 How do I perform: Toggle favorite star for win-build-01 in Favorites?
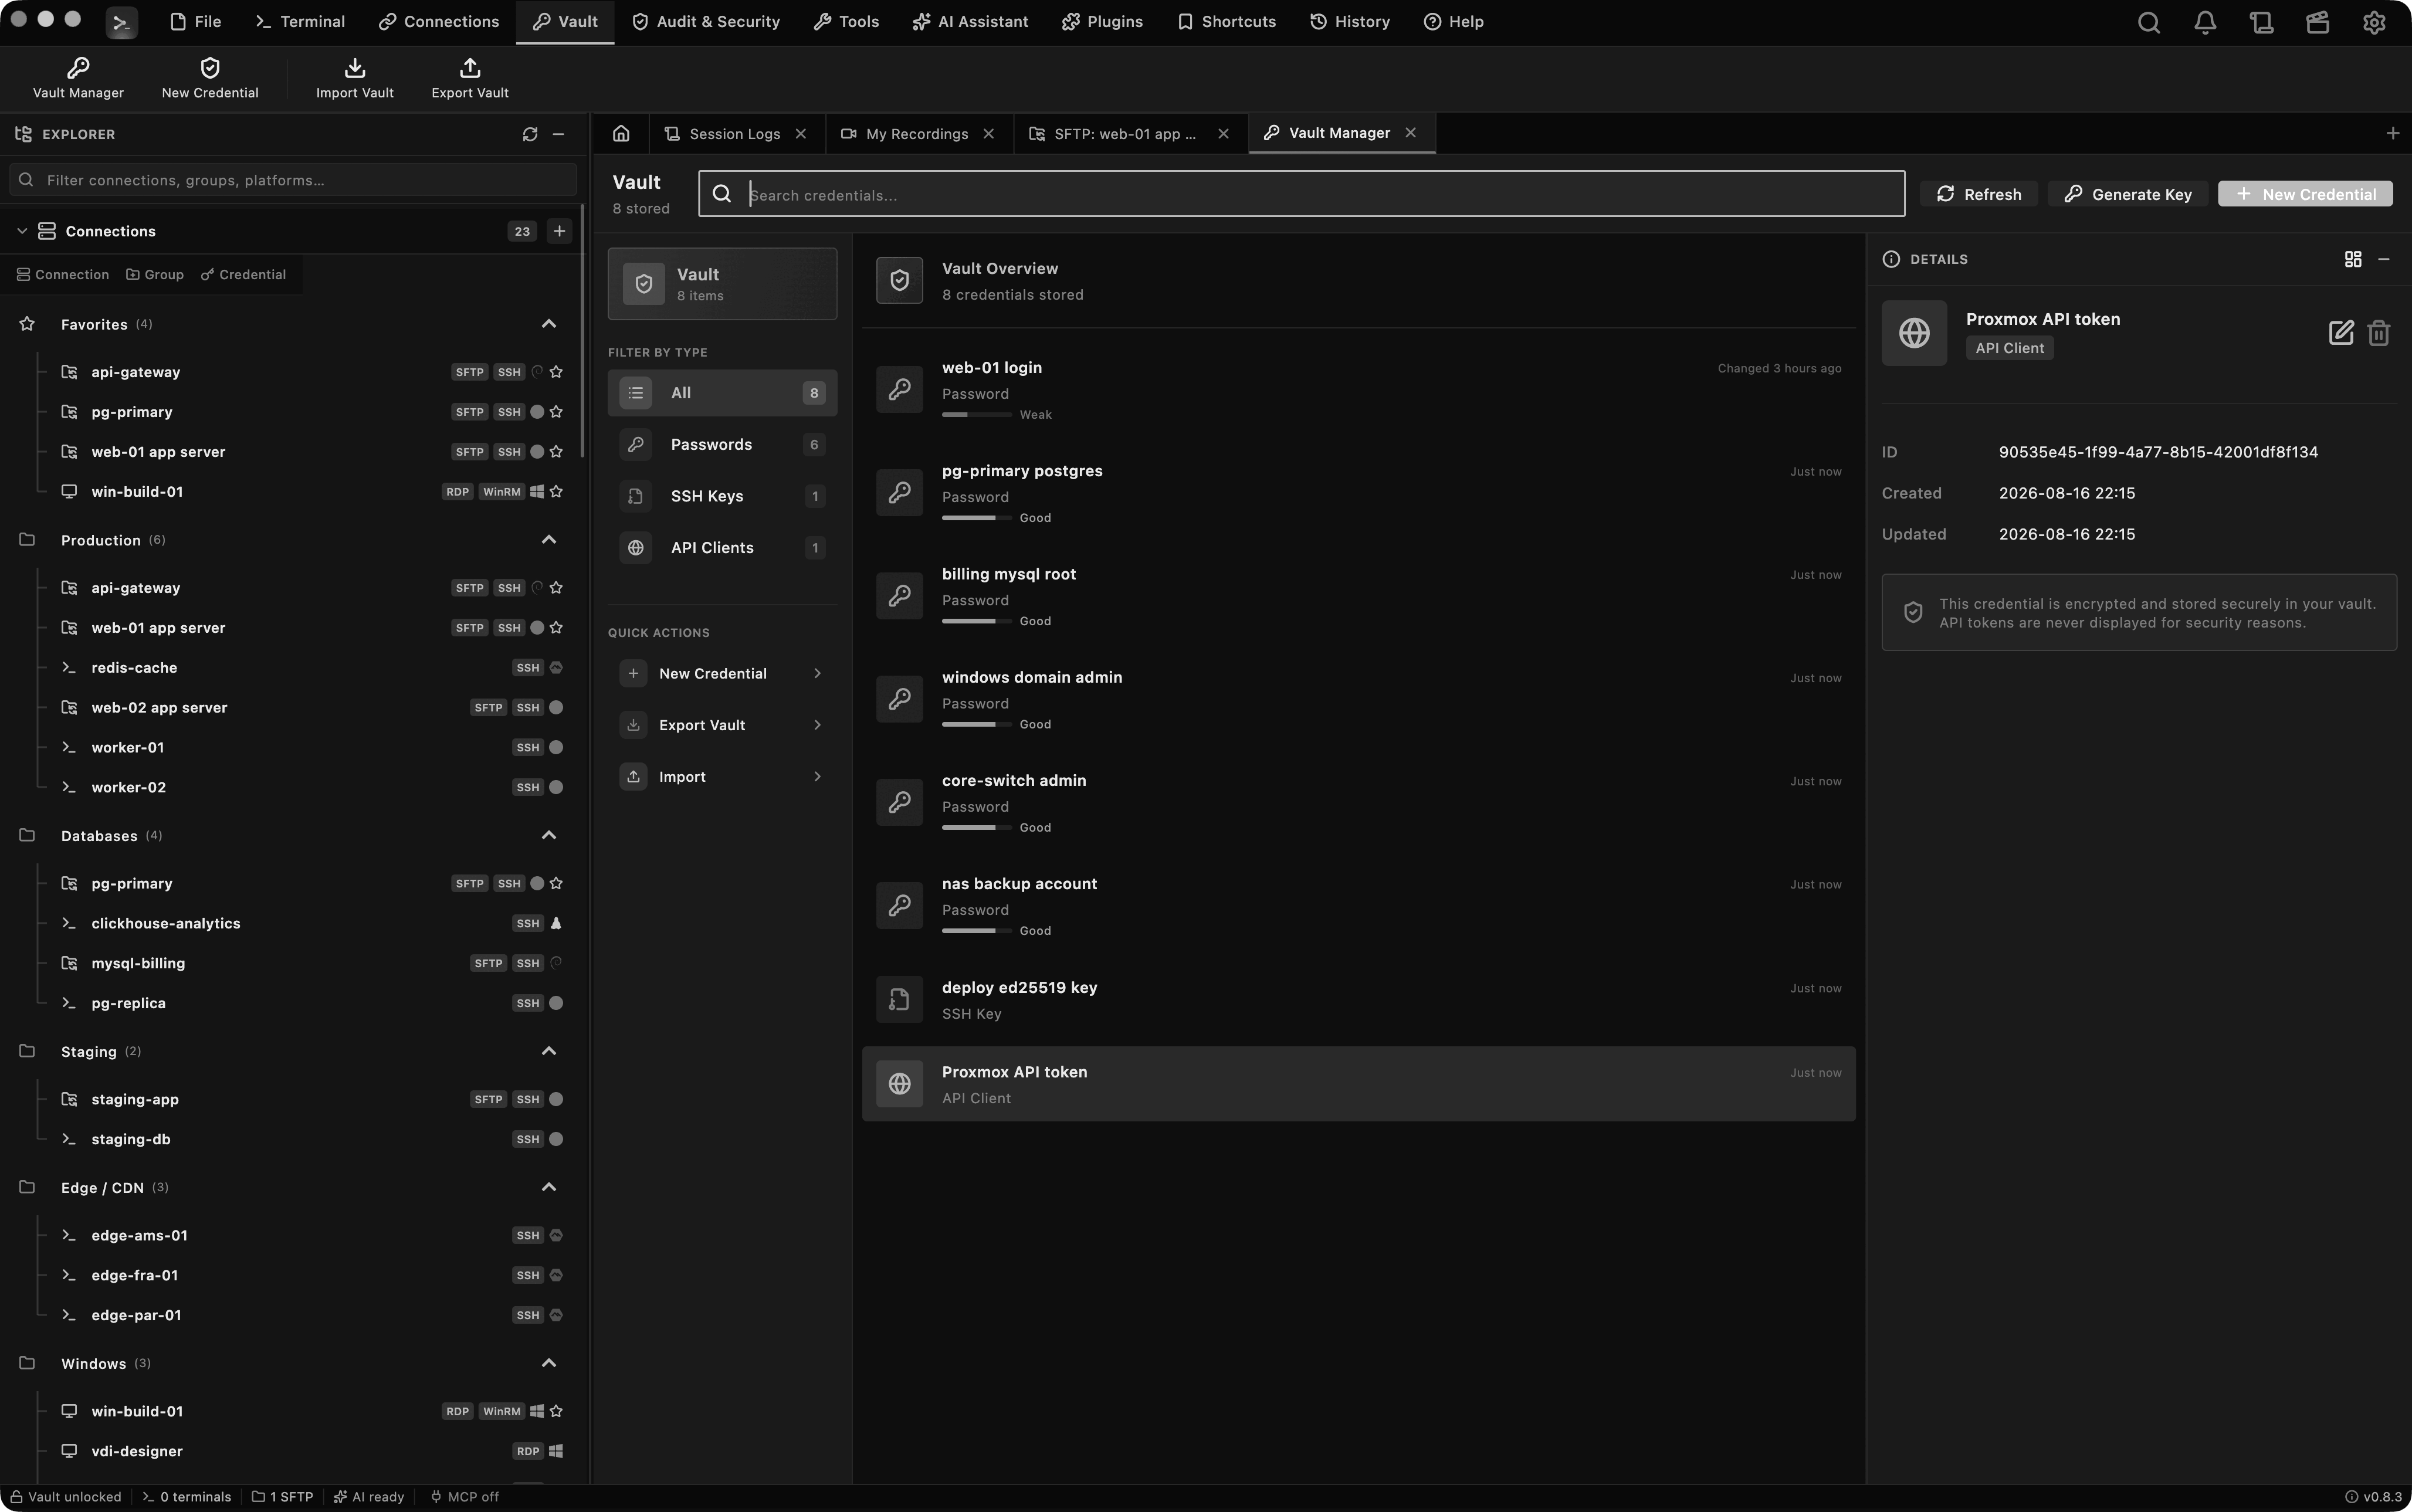(x=556, y=492)
